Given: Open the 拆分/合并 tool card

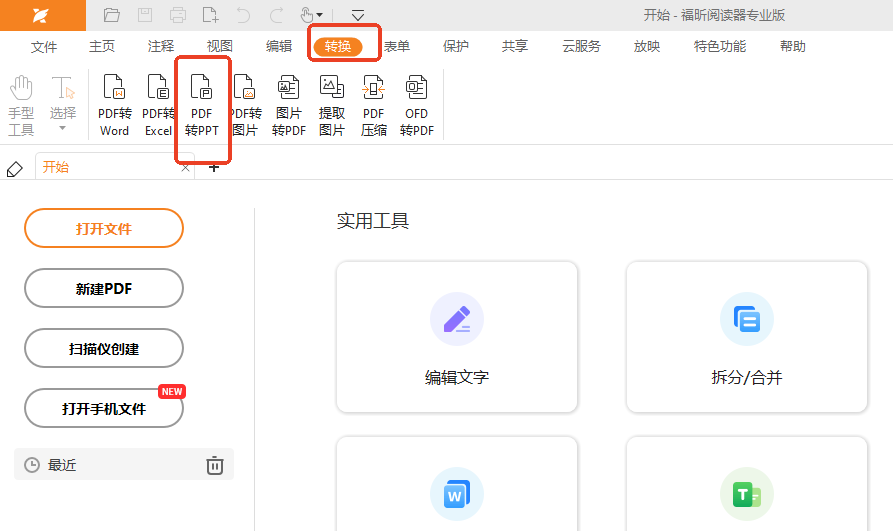Looking at the screenshot, I should pos(747,337).
